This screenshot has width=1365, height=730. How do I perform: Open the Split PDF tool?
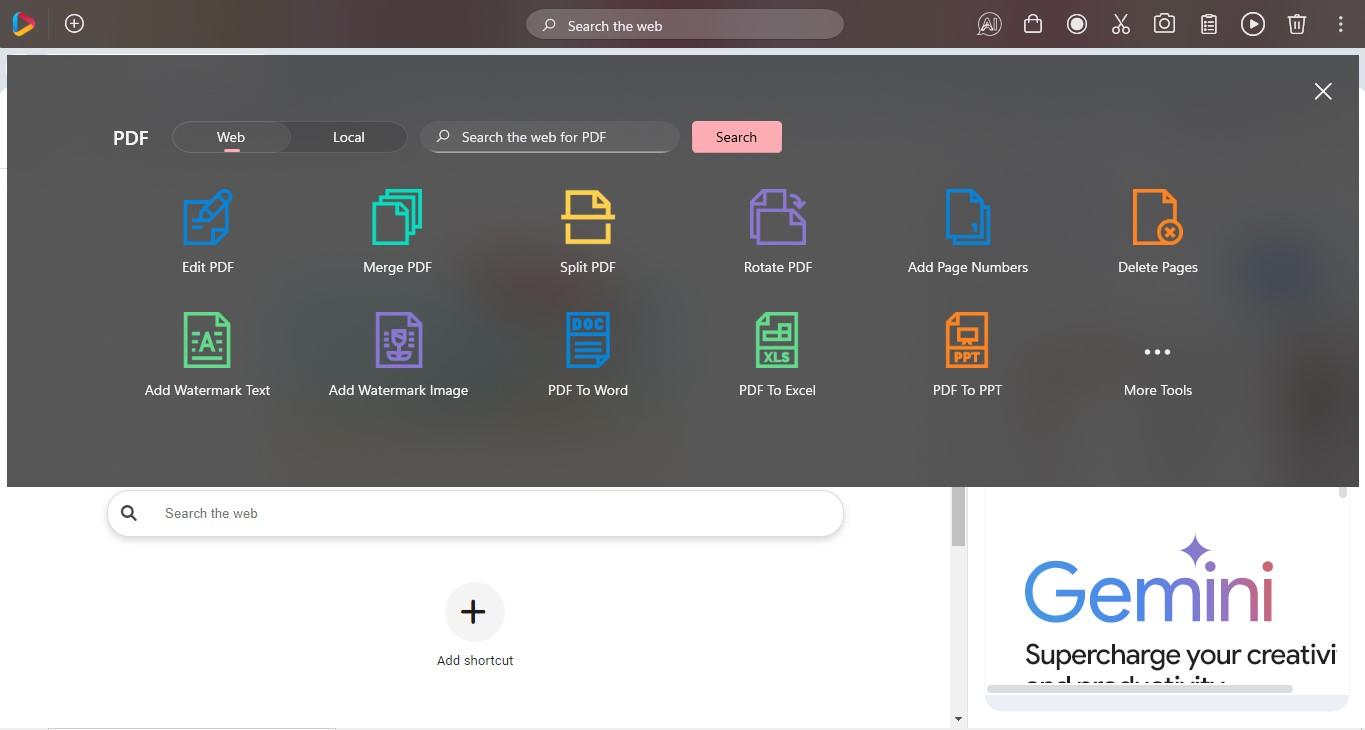click(587, 230)
